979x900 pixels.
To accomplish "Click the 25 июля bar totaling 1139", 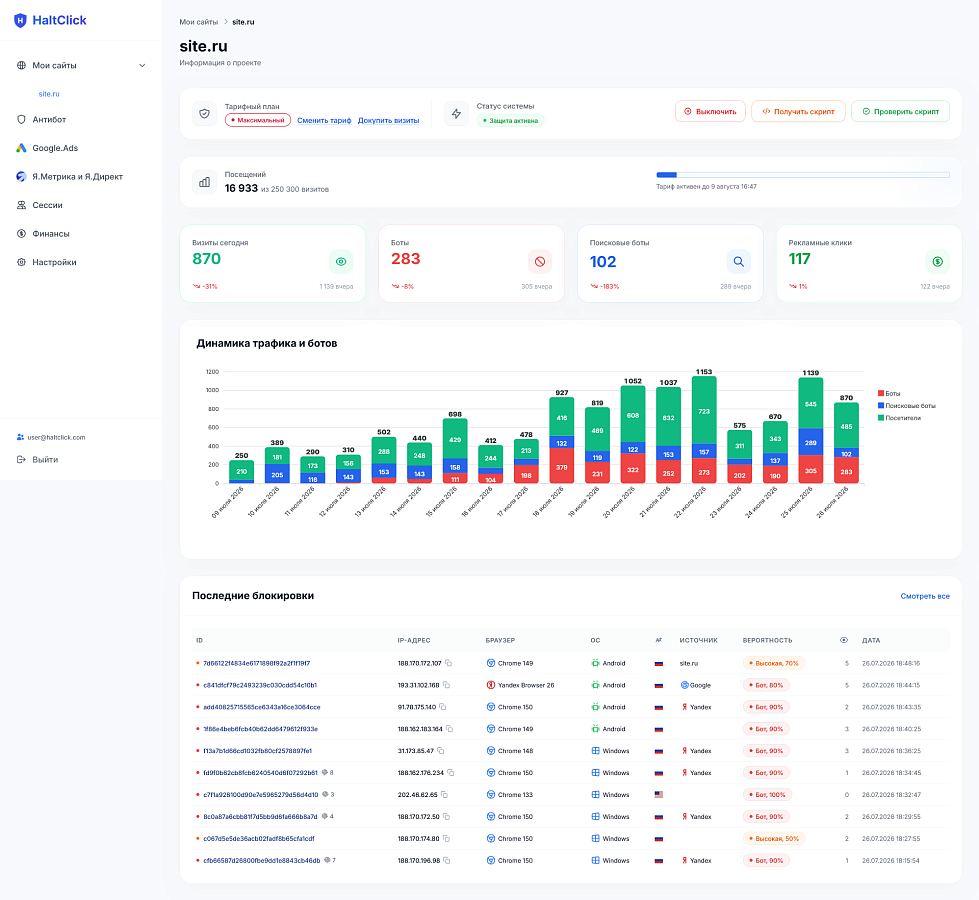I will coord(810,430).
